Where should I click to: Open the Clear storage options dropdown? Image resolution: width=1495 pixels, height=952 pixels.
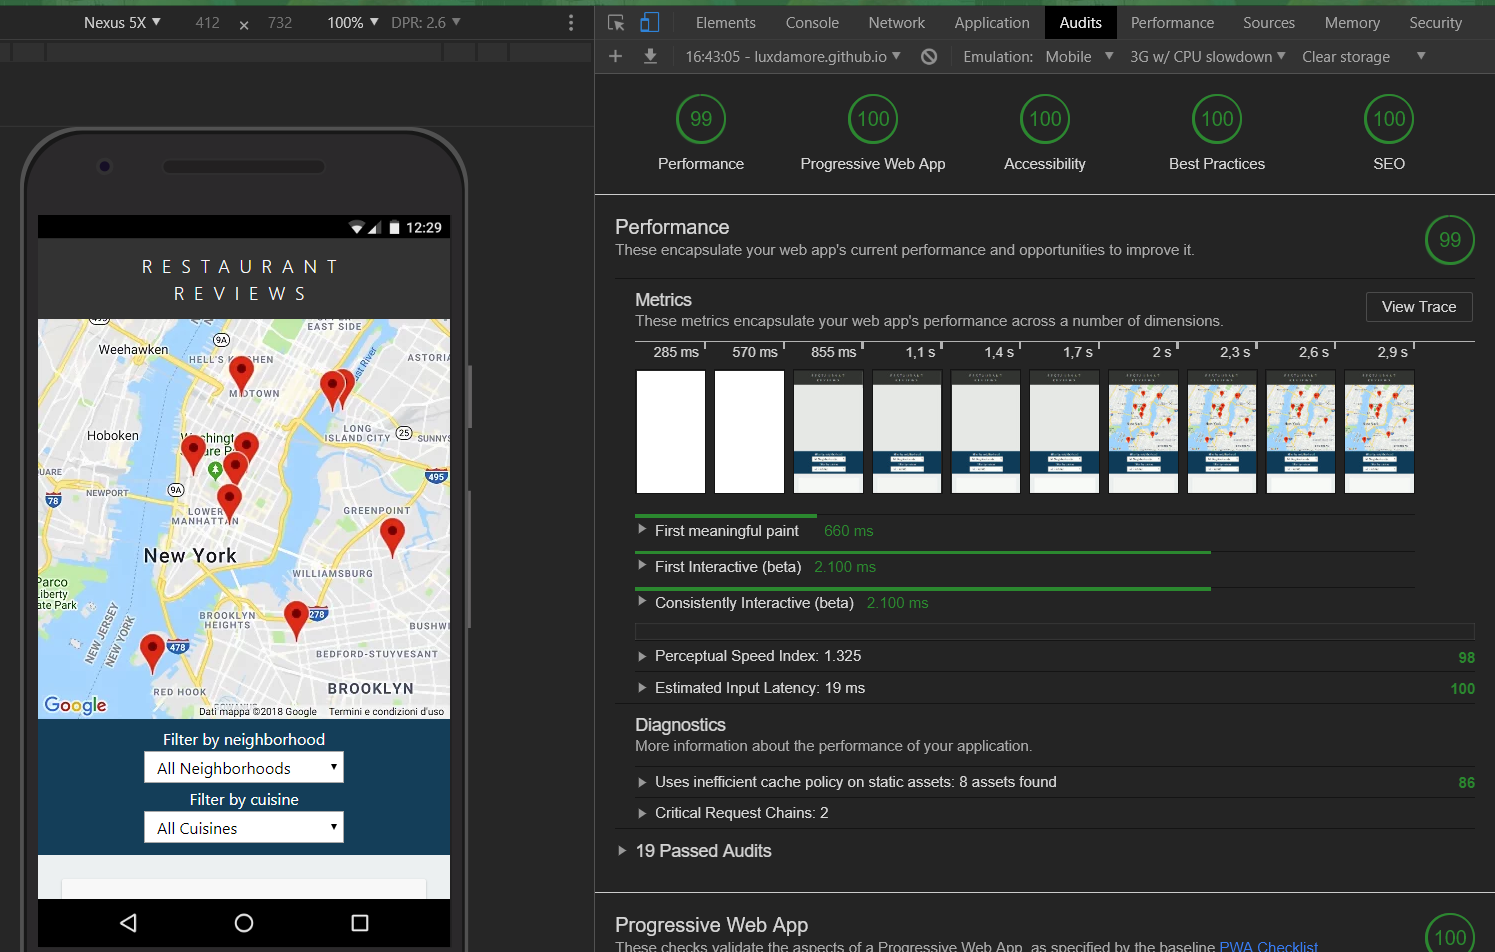click(x=1421, y=56)
